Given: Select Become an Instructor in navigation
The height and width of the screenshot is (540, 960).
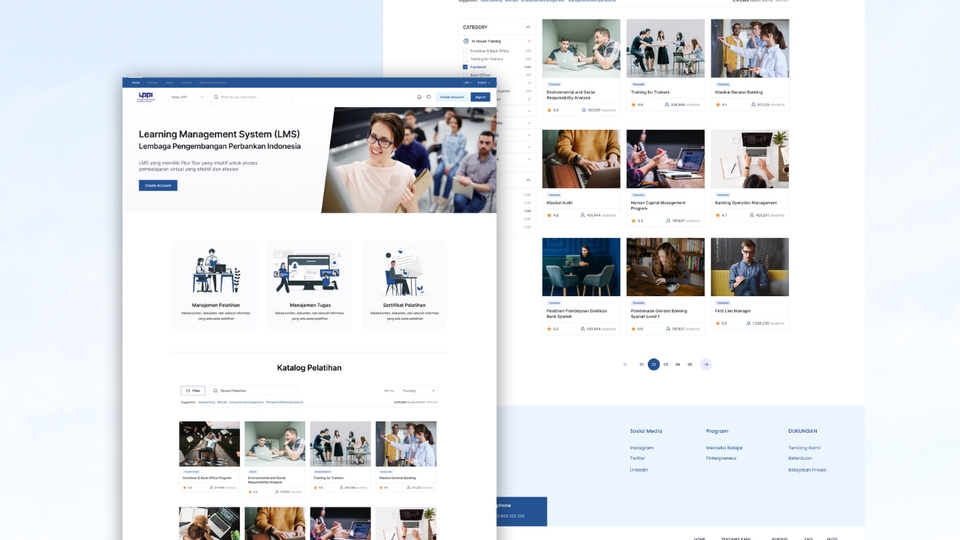Looking at the screenshot, I should [212, 82].
